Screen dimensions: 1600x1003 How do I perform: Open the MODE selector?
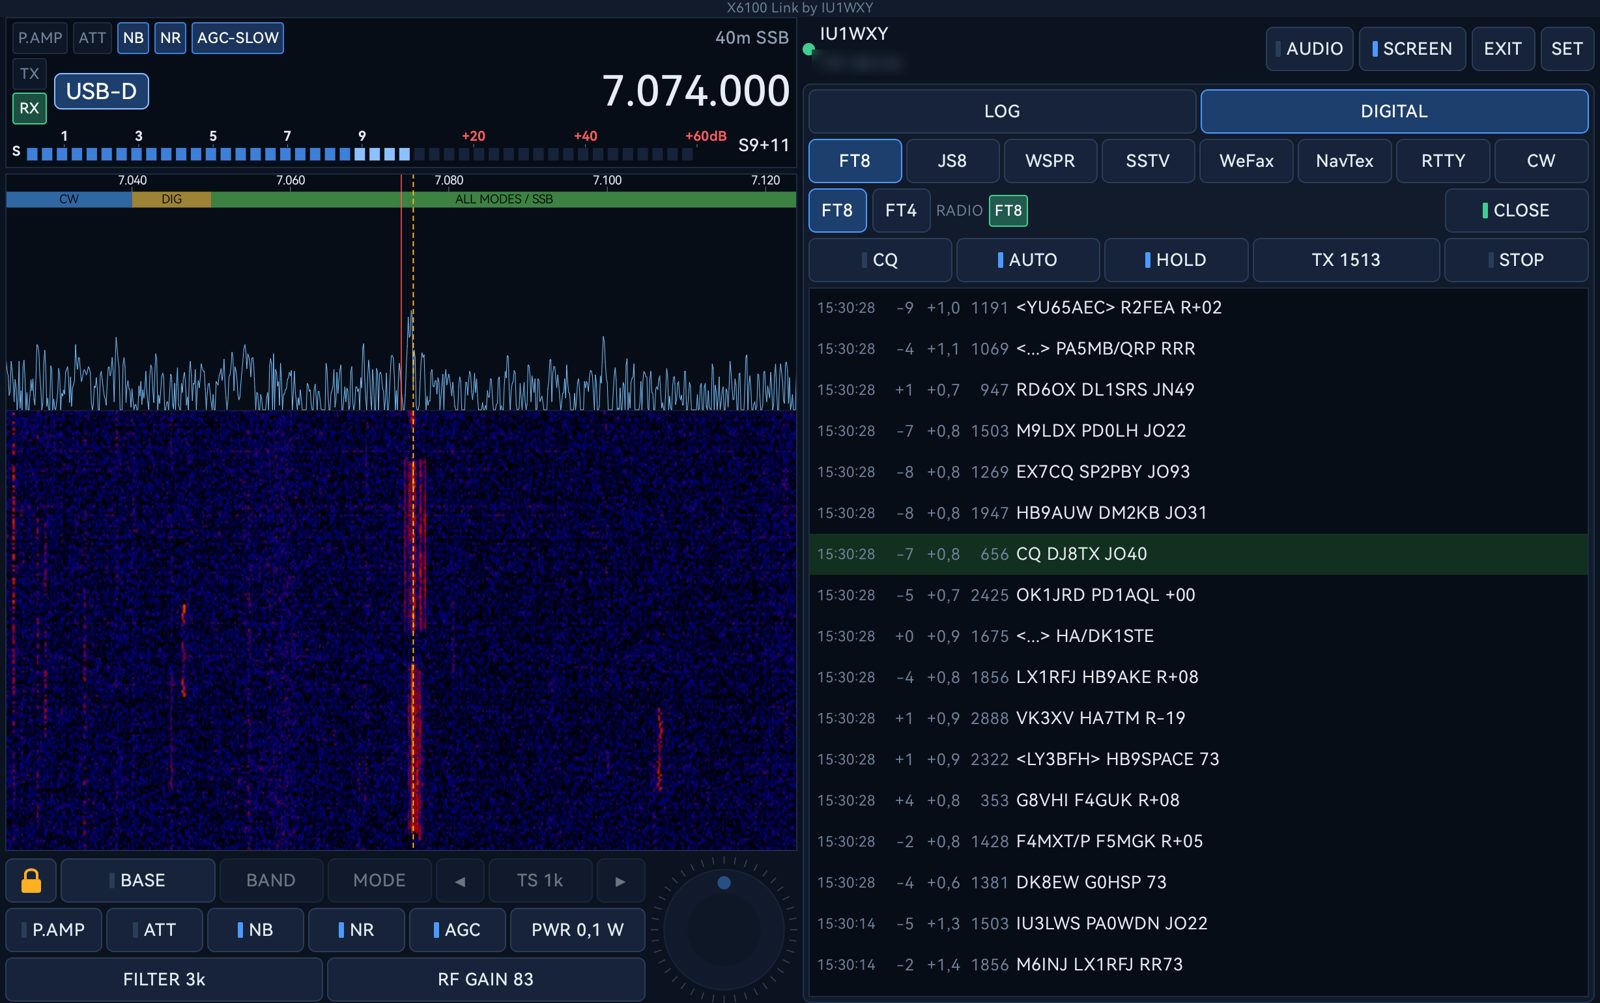click(379, 880)
